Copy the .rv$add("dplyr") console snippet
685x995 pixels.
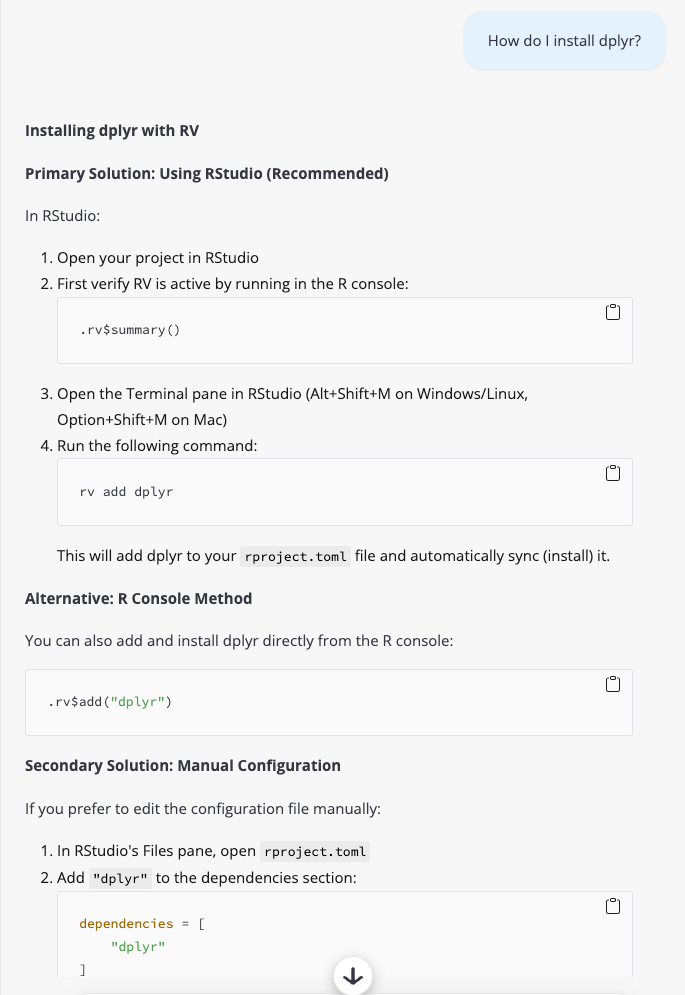(x=613, y=684)
